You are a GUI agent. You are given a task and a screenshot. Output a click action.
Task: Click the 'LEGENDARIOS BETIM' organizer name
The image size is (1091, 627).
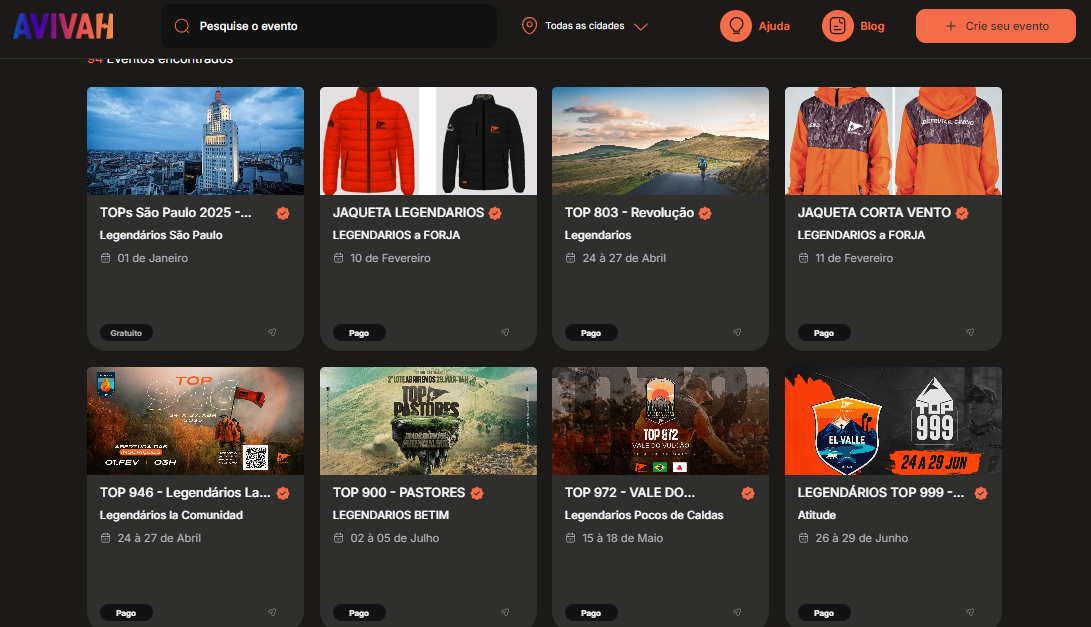(390, 515)
